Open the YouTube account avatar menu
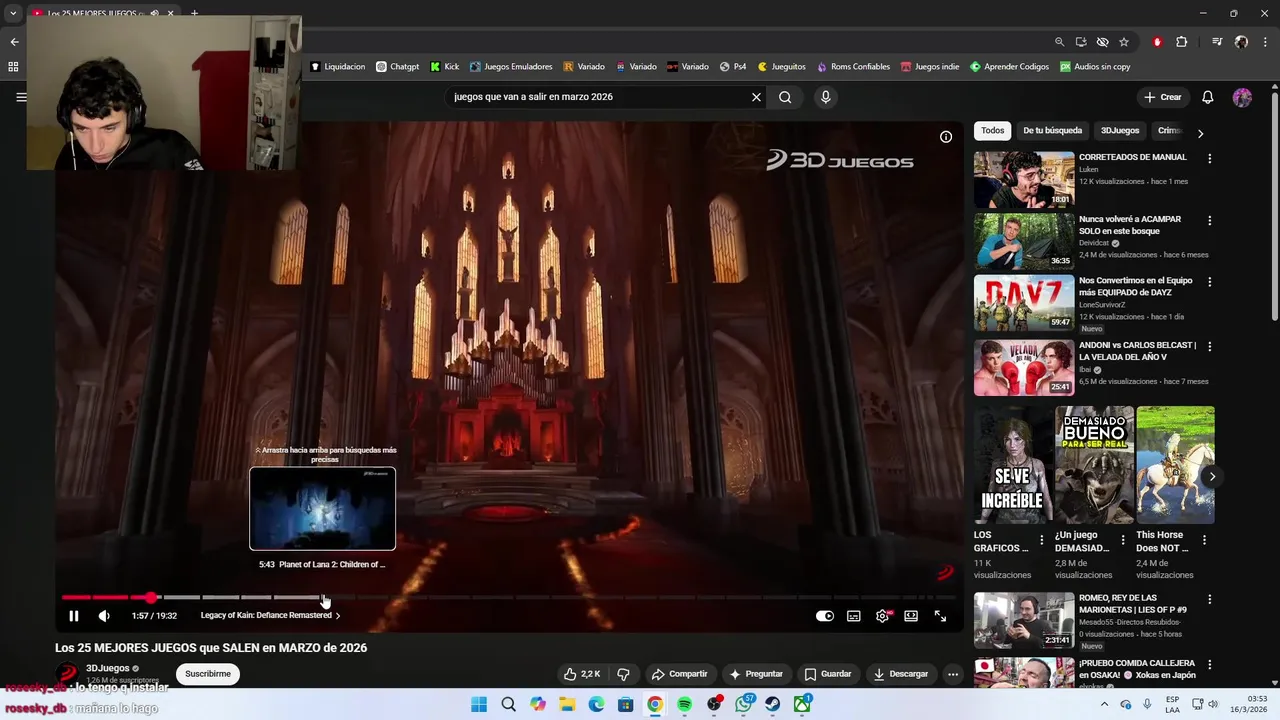1280x720 pixels. point(1242,97)
